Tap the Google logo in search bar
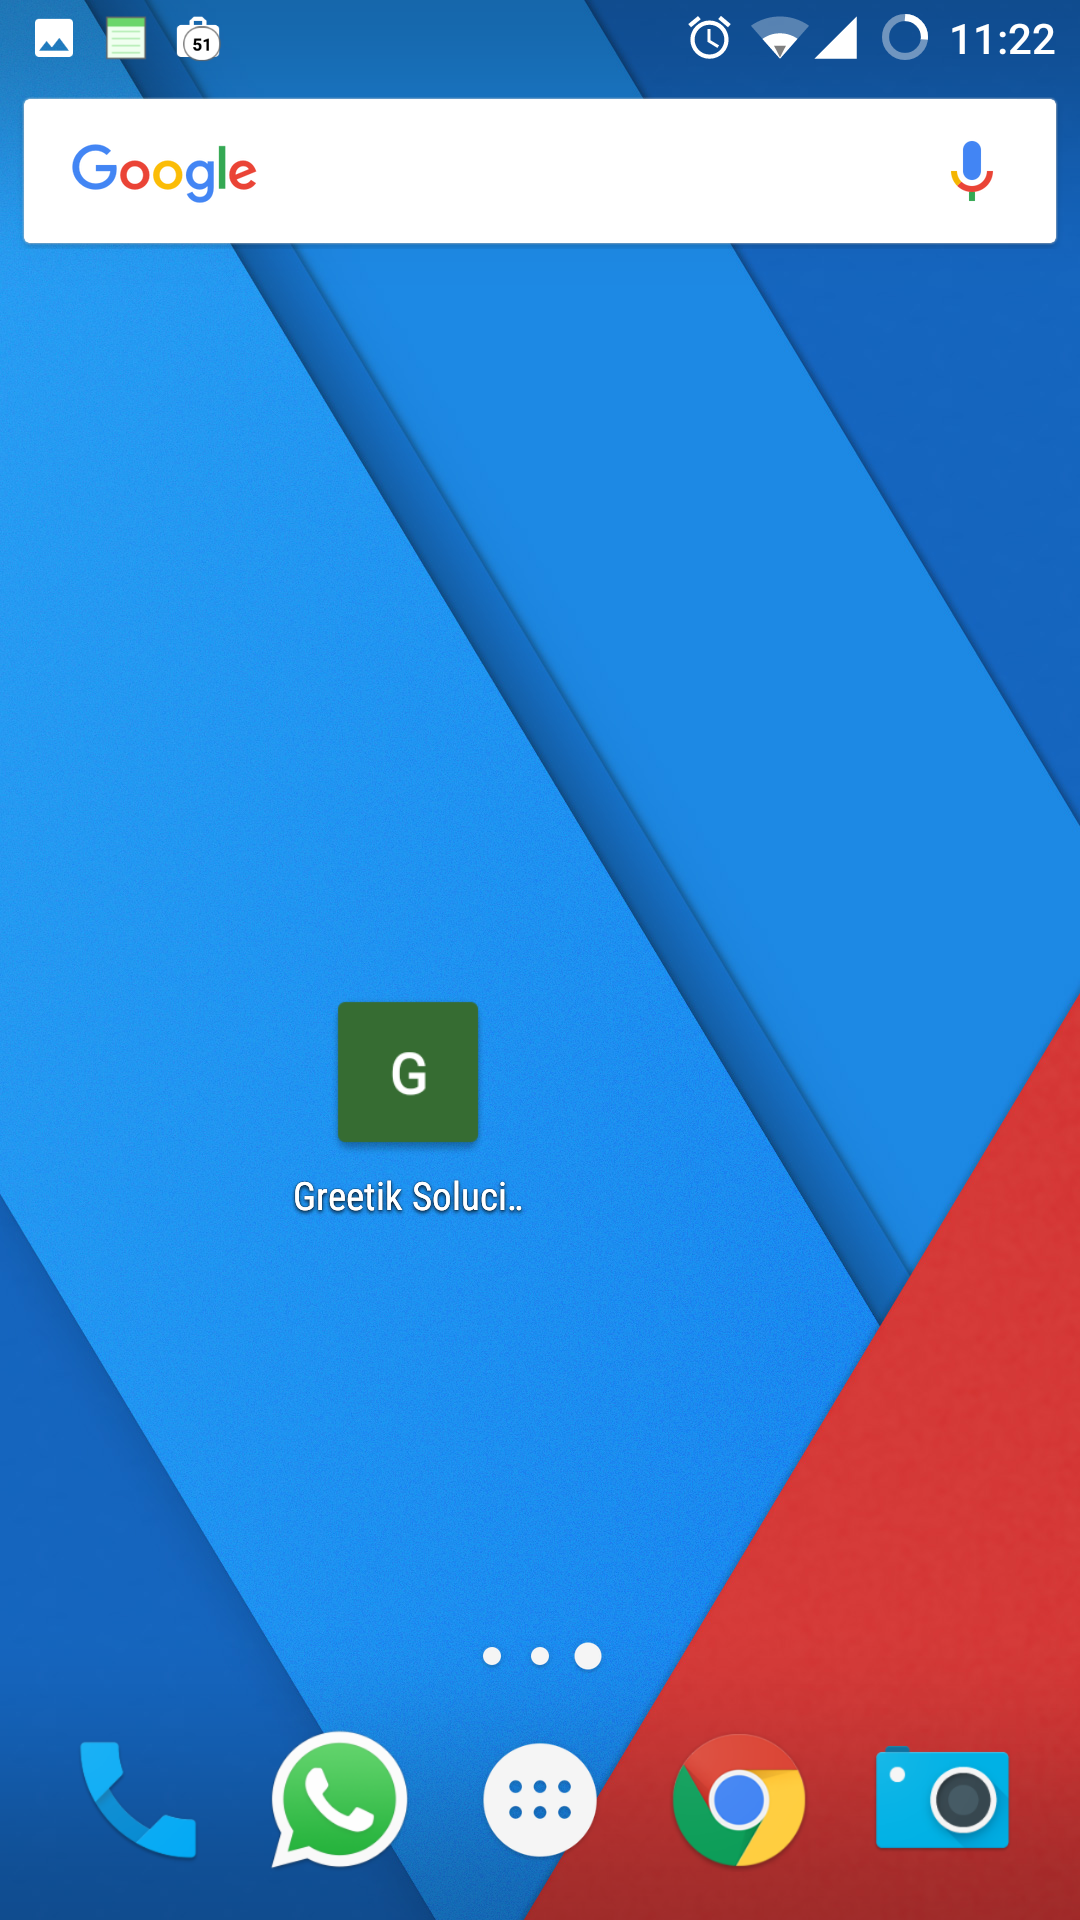The height and width of the screenshot is (1920, 1080). coord(164,171)
